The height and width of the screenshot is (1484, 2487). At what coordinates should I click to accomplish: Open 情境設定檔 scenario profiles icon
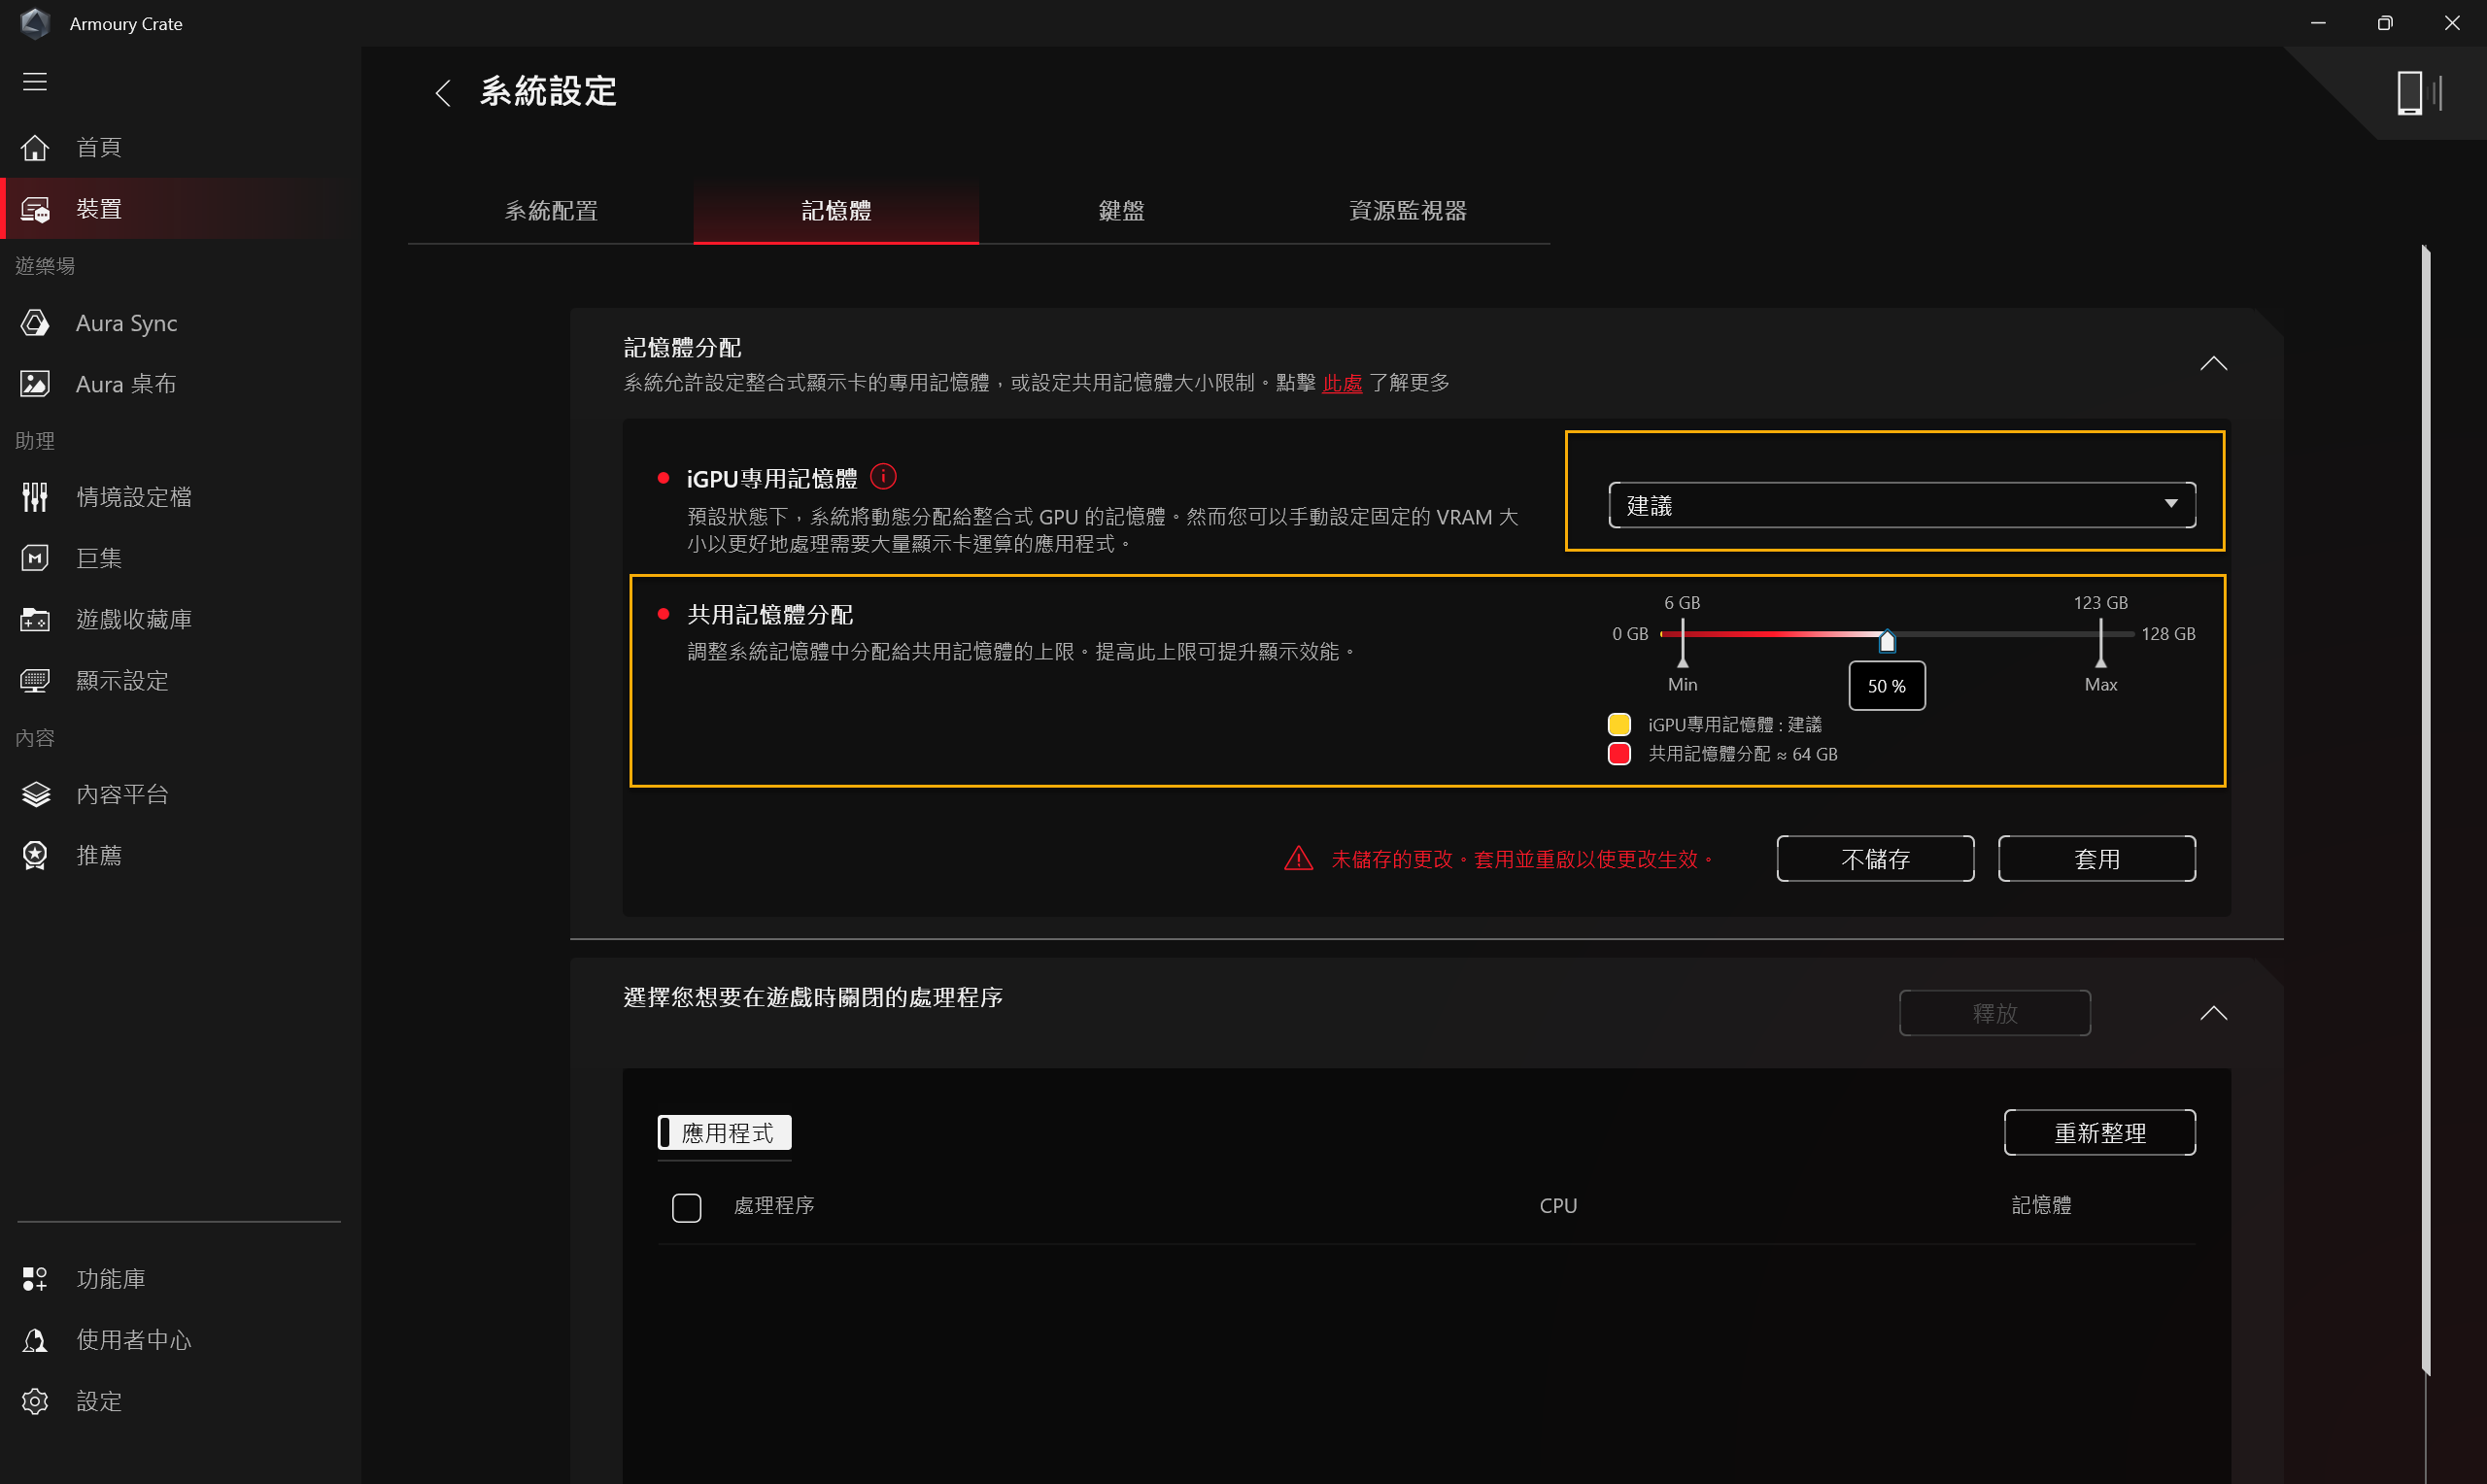[x=35, y=497]
